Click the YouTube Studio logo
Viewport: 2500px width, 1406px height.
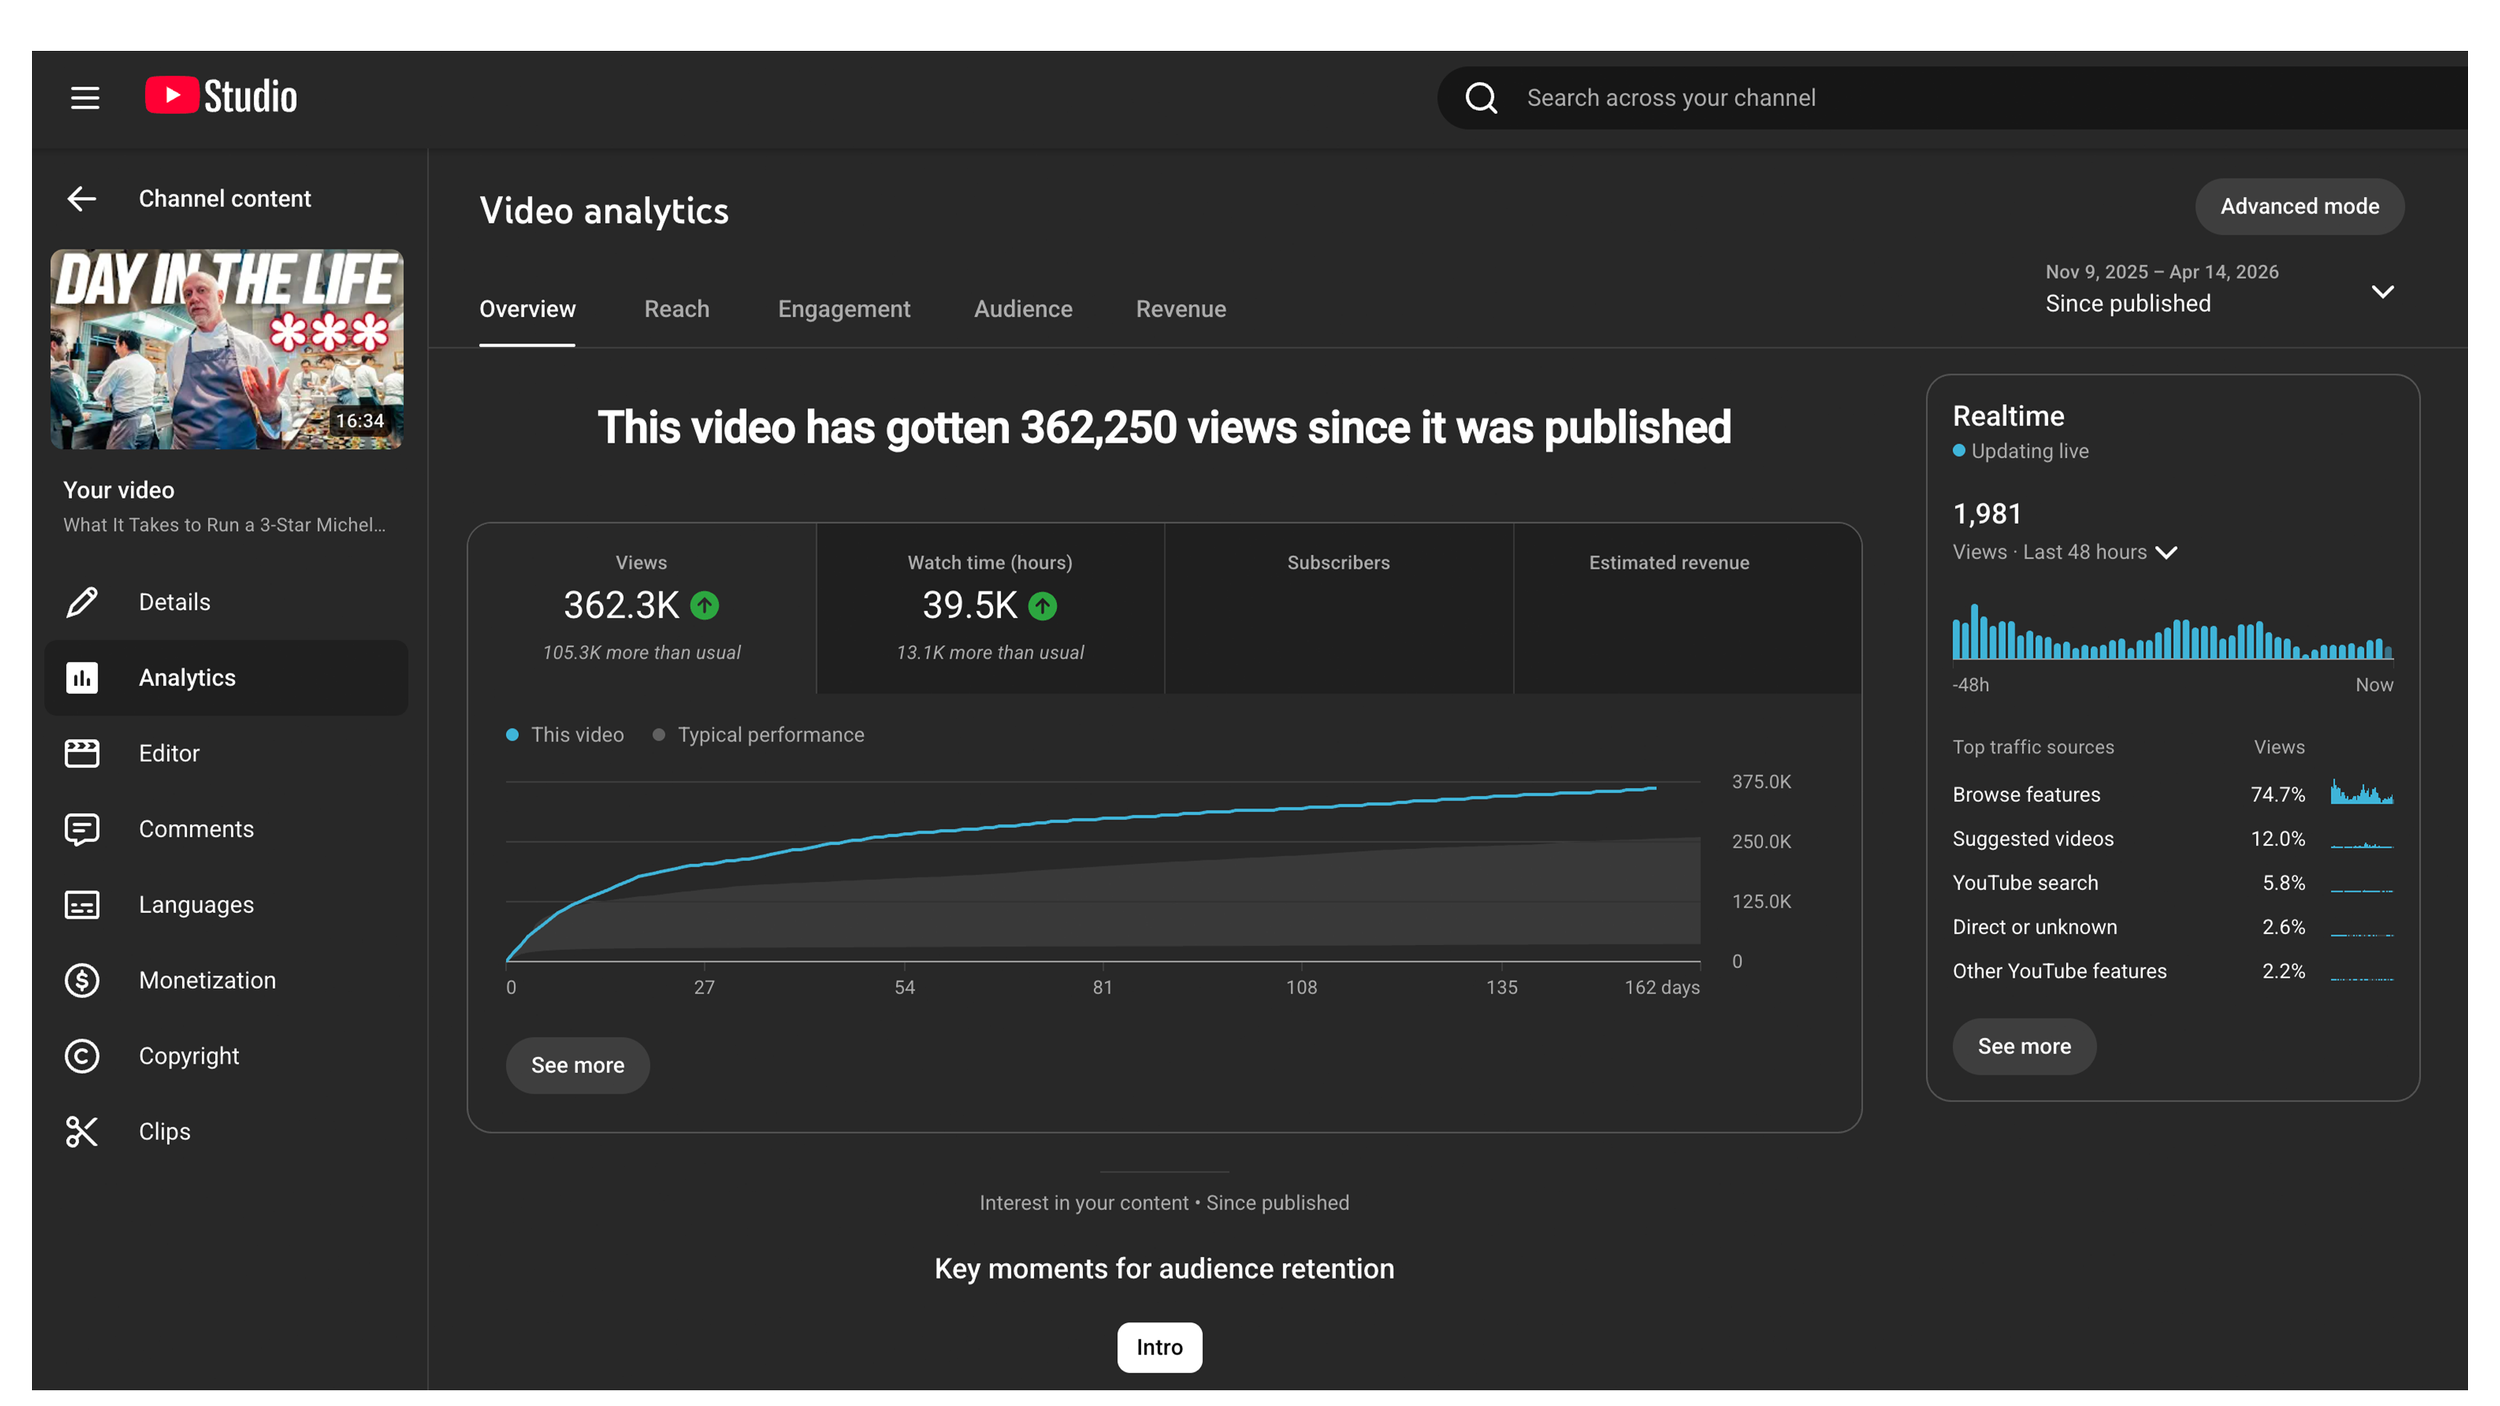coord(221,97)
